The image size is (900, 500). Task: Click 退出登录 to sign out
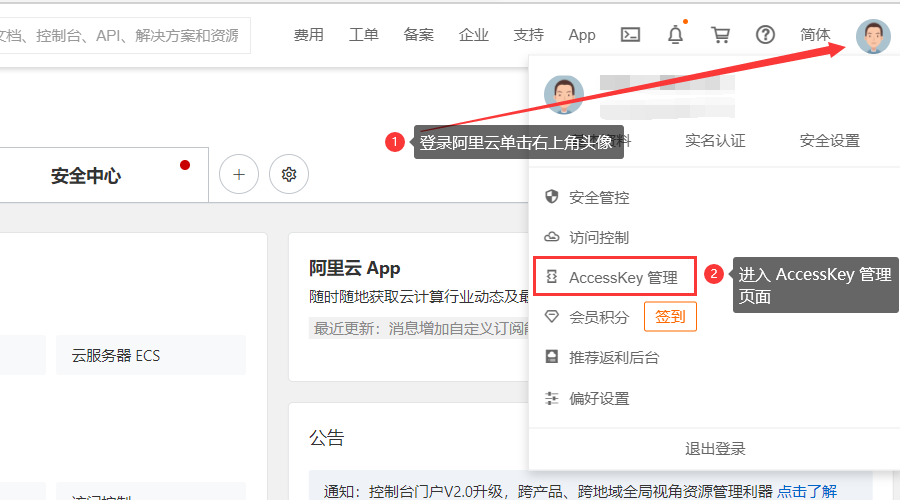pyautogui.click(x=715, y=449)
